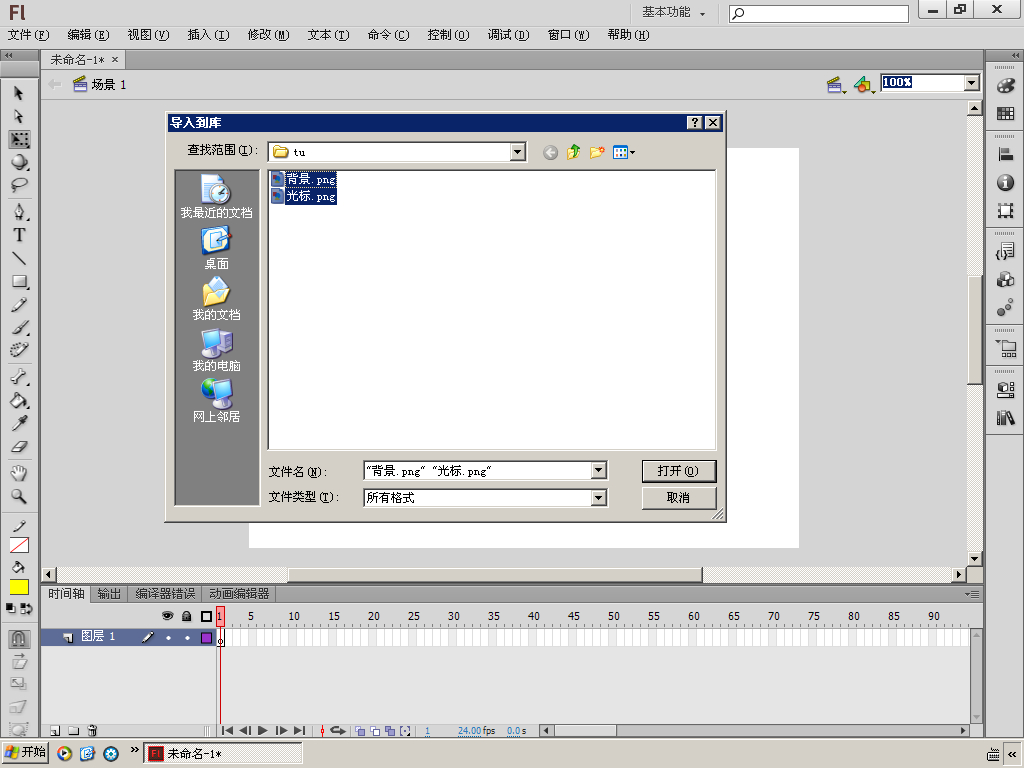Select the Brush tool
This screenshot has width=1024, height=768.
[x=19, y=327]
